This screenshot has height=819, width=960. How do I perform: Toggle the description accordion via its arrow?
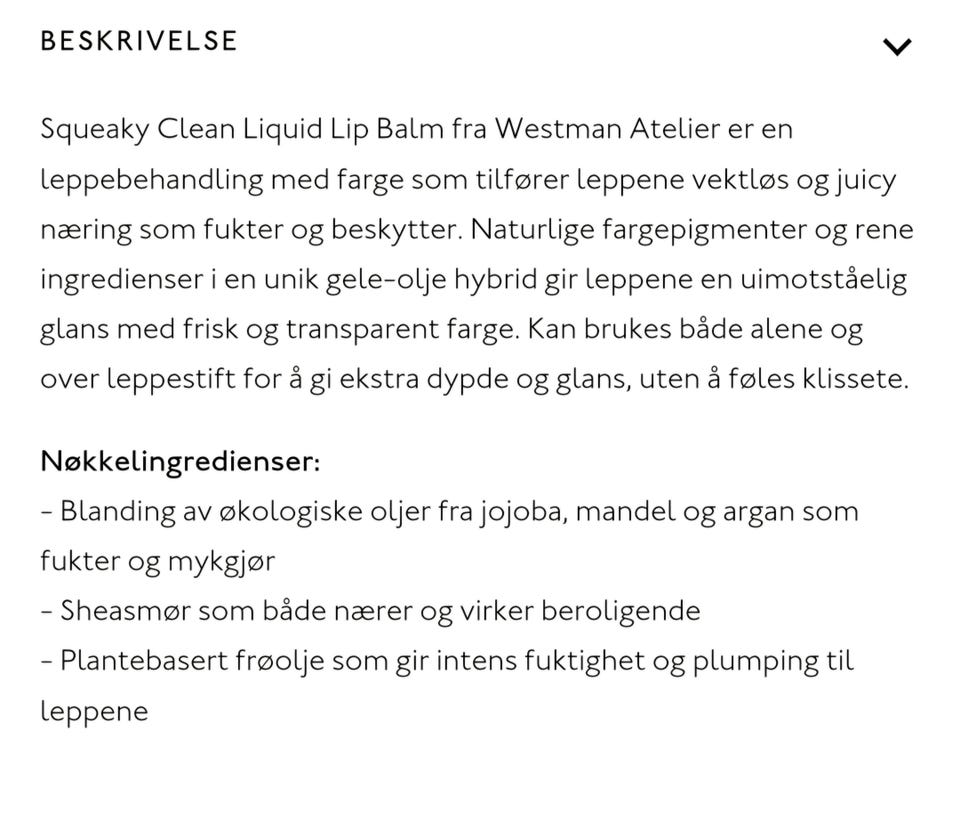click(x=897, y=45)
